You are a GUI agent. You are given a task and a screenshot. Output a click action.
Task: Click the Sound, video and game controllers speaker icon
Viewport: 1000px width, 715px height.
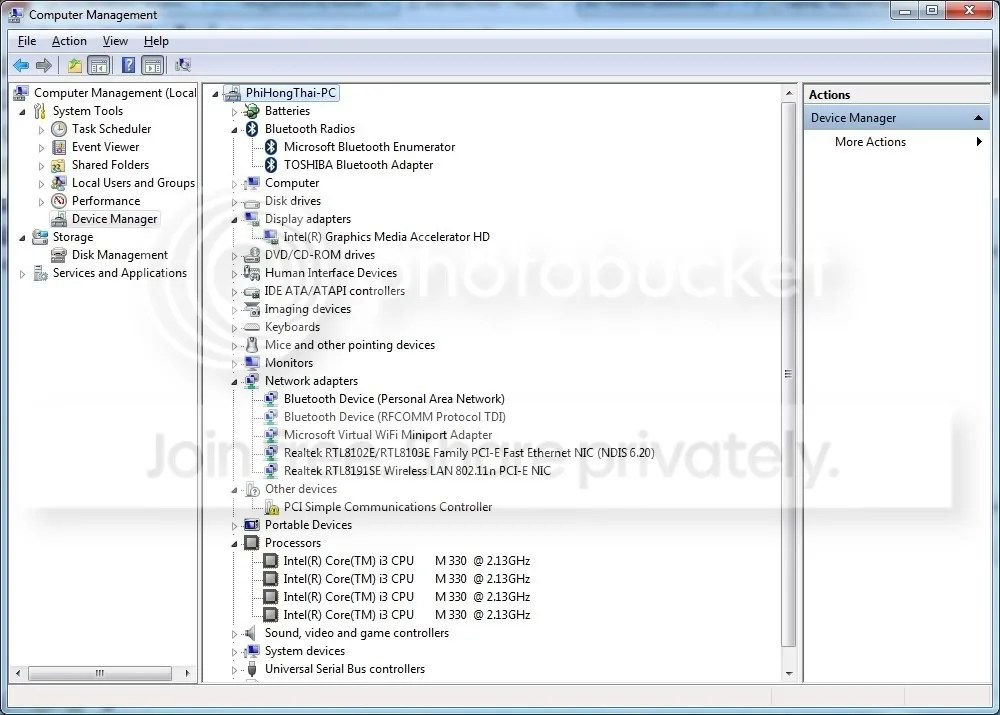251,633
